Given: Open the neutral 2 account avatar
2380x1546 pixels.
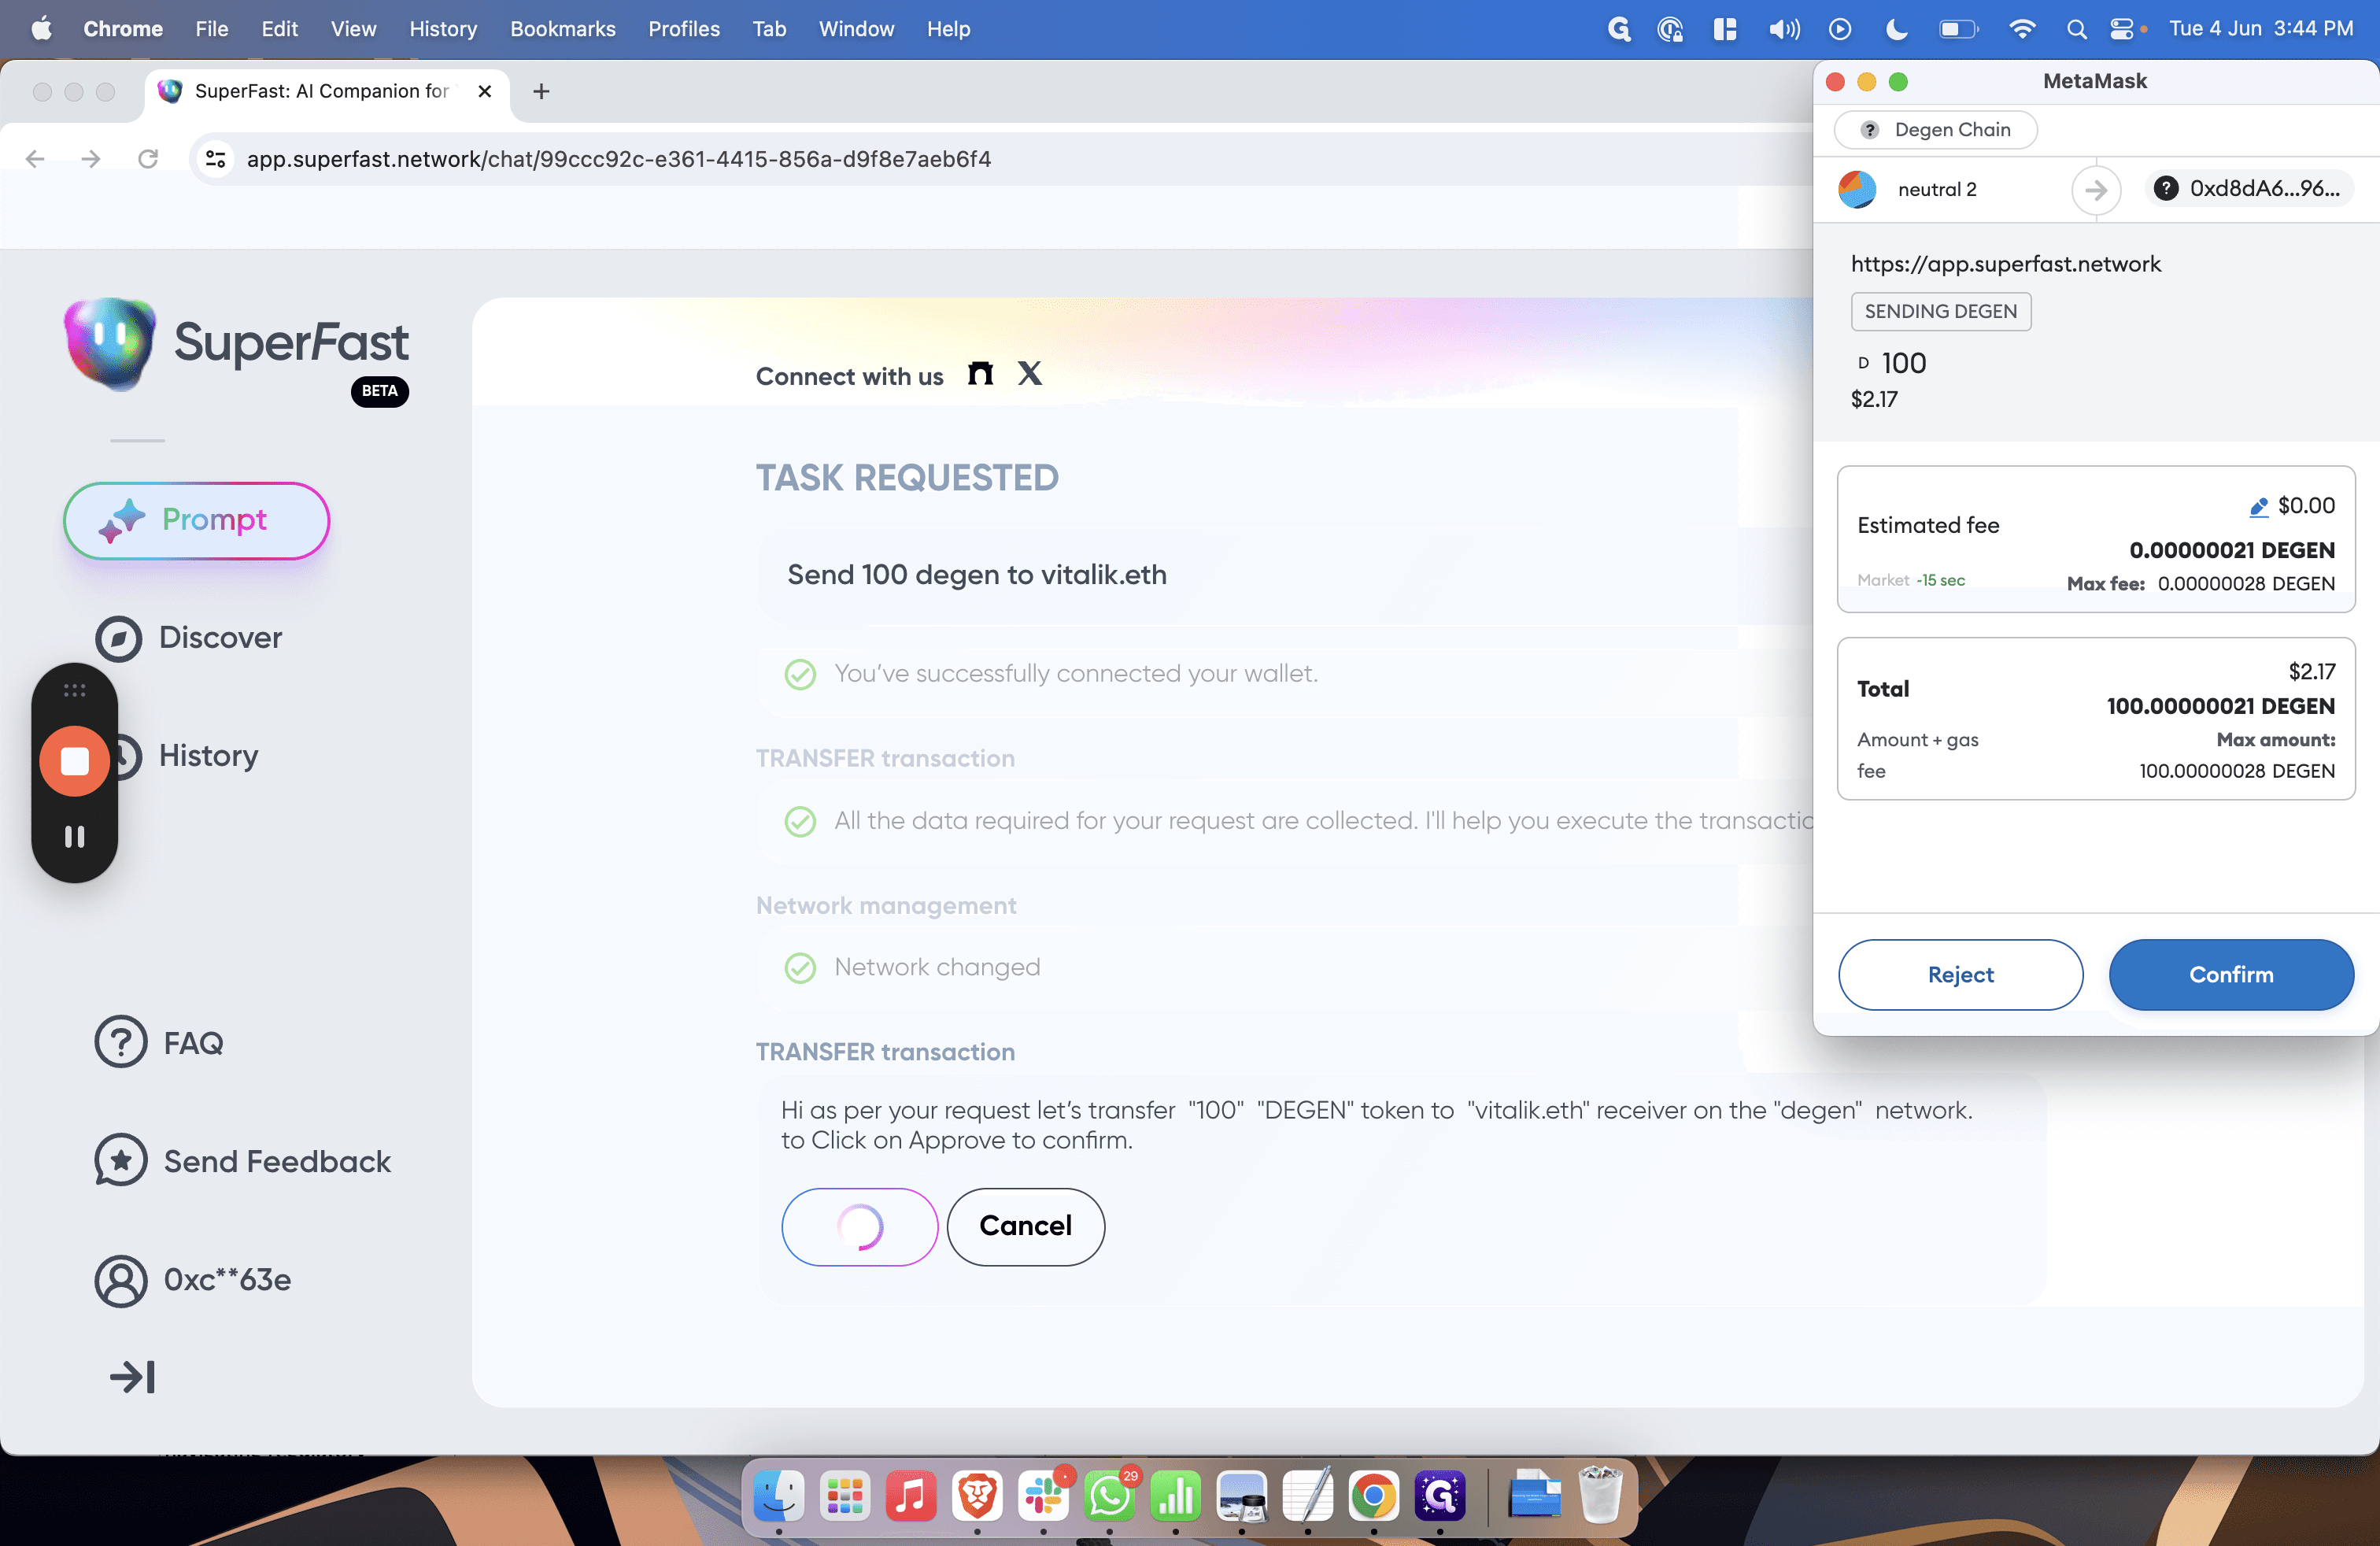Looking at the screenshot, I should pos(1857,189).
